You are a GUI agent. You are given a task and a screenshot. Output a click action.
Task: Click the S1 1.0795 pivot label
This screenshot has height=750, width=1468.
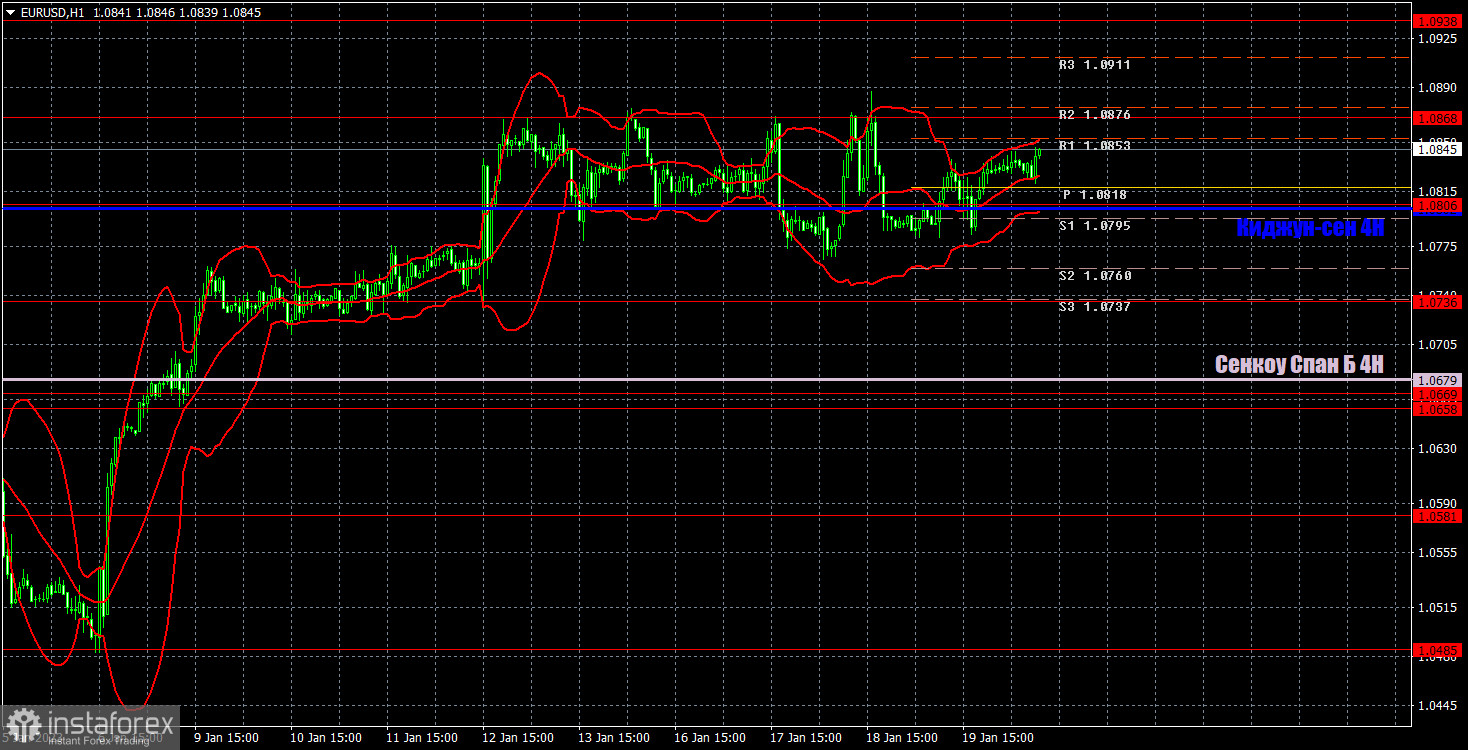click(x=1094, y=226)
